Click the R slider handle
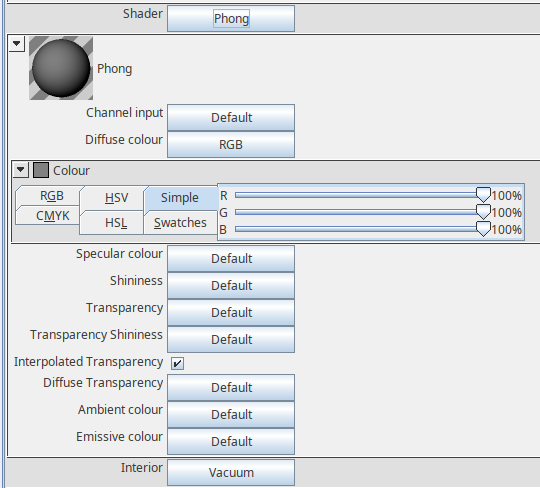Viewport: 540px width, 488px height. click(483, 195)
